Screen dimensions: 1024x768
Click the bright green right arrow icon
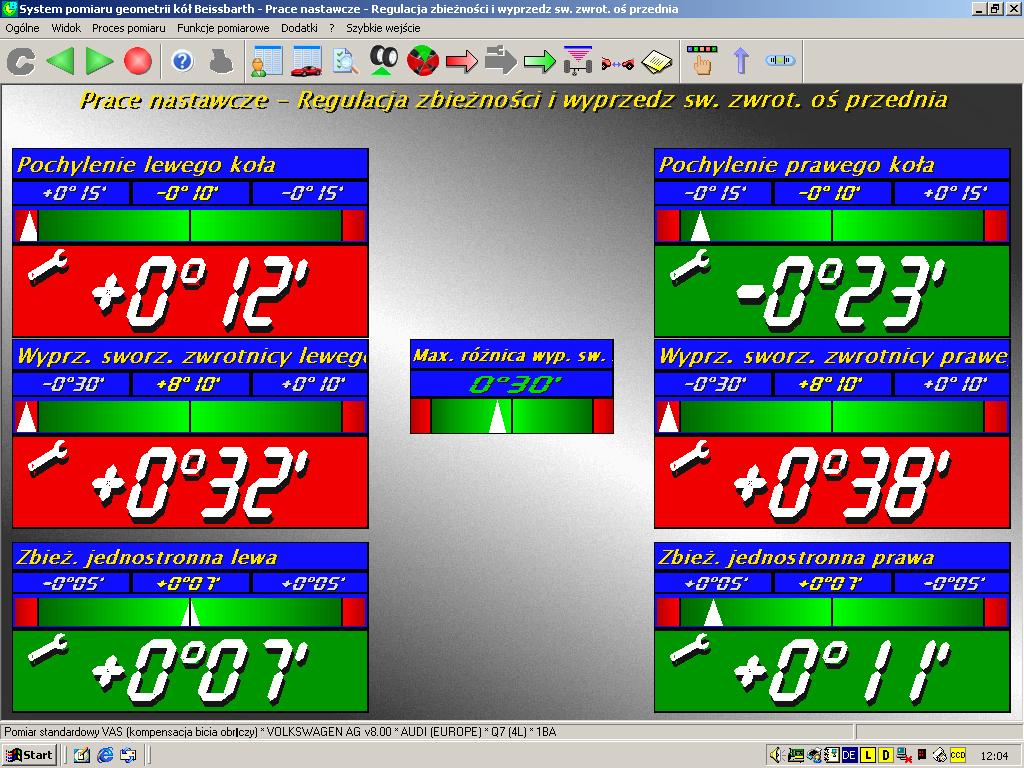(x=539, y=62)
